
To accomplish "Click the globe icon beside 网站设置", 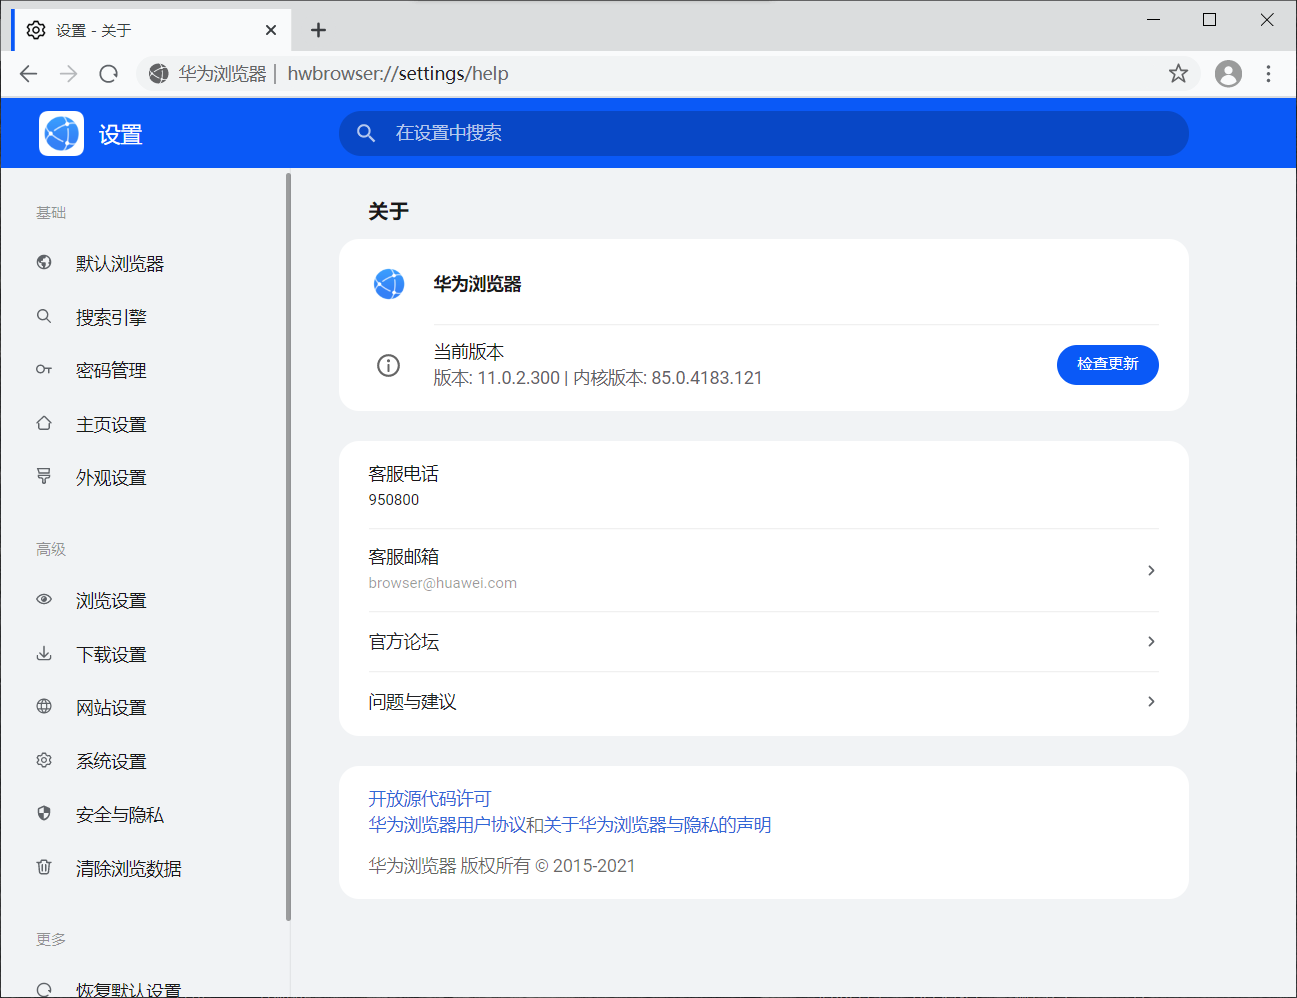I will [44, 706].
